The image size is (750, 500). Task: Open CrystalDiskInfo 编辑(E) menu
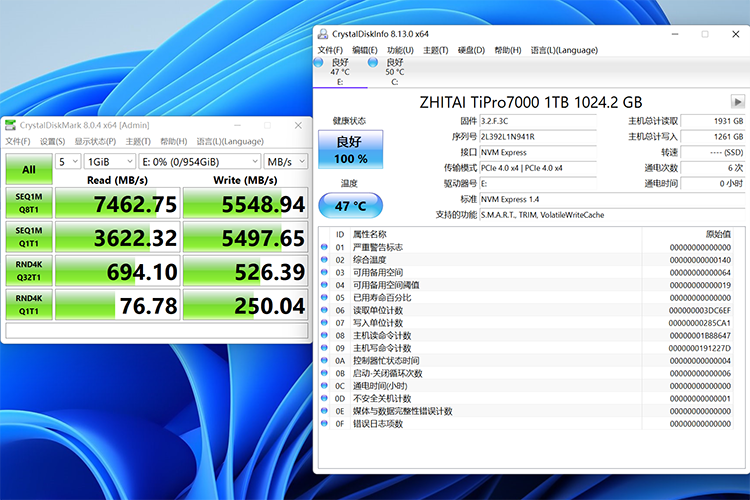[x=364, y=50]
